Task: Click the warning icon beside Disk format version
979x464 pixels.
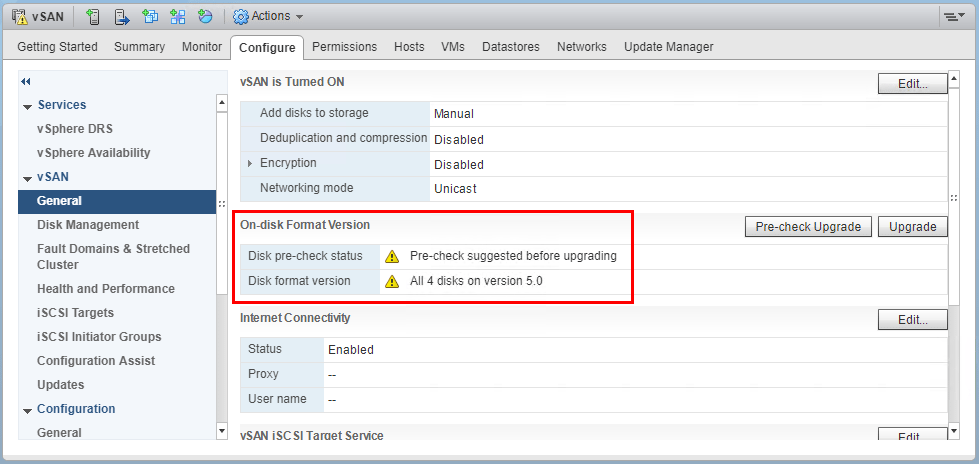Action: point(392,281)
